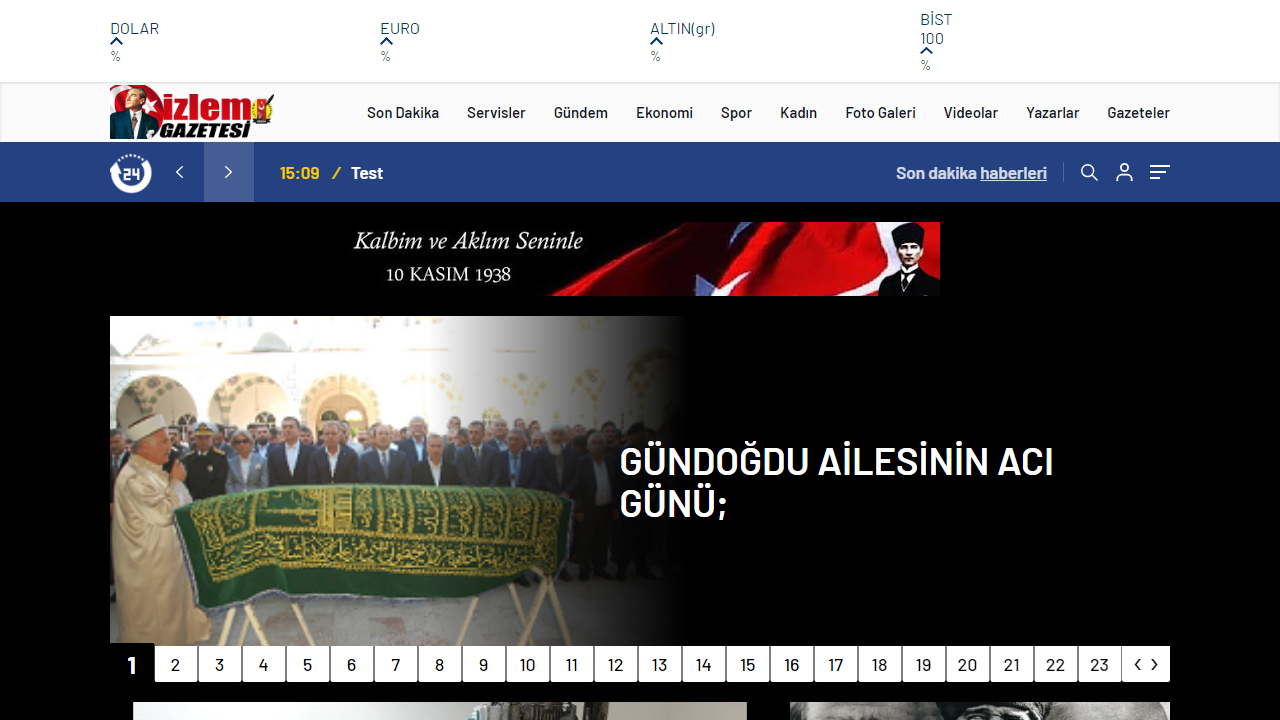Open the GÜNDOĞDU AİLESİNİN ACI GÜNÜ headline

tap(838, 480)
